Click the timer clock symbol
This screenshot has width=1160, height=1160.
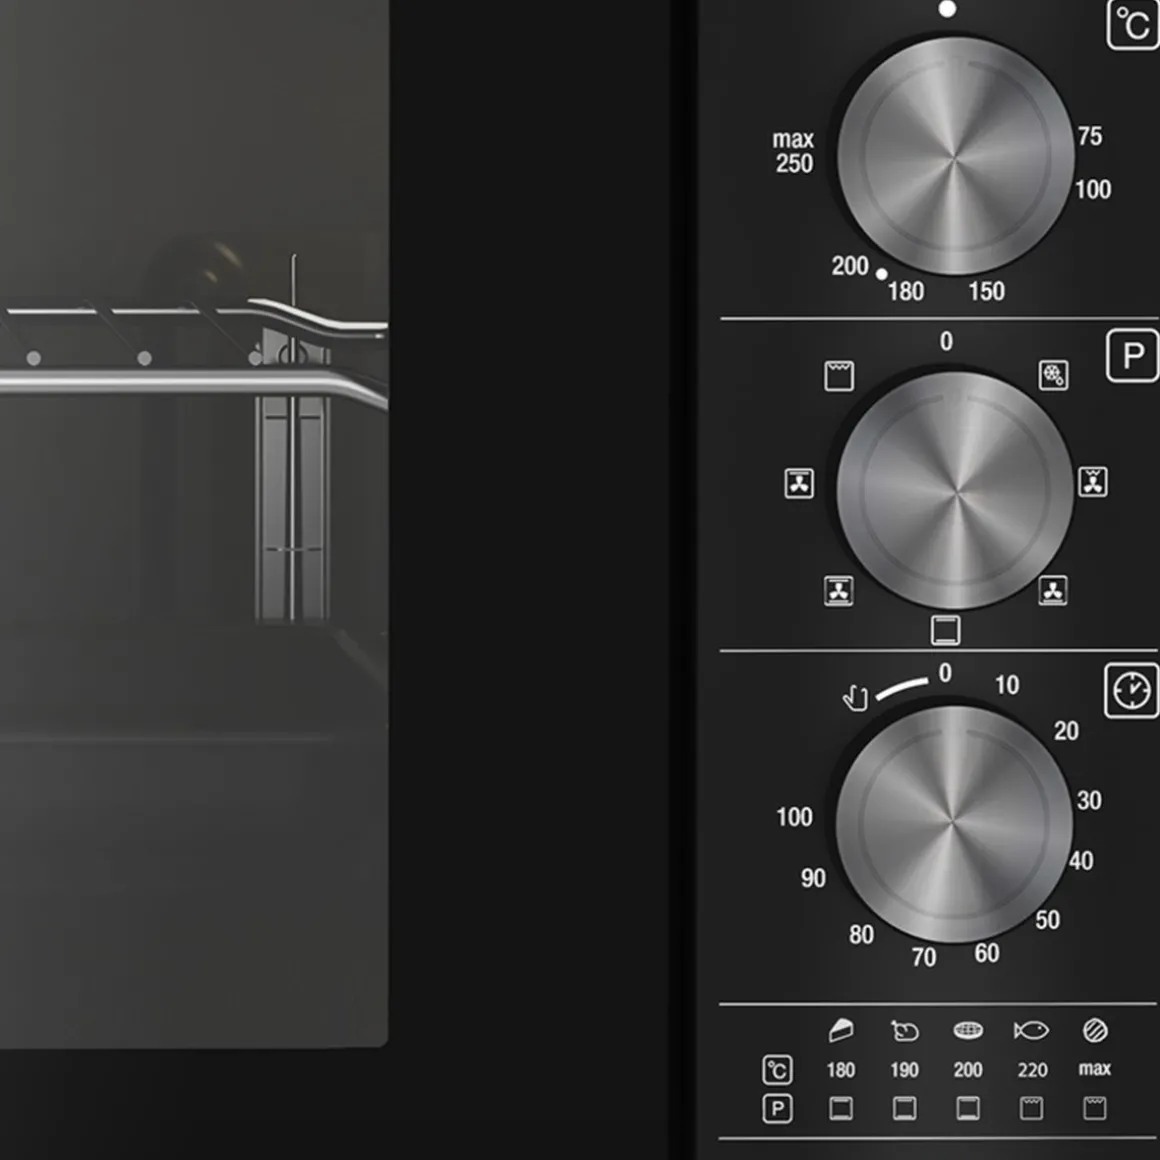pos(1131,690)
